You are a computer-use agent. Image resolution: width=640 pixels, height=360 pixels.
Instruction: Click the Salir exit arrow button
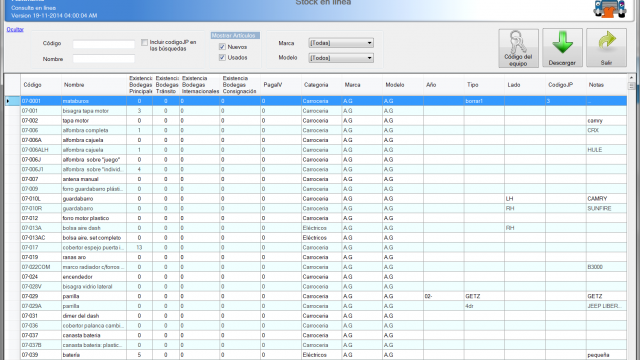coord(606,48)
